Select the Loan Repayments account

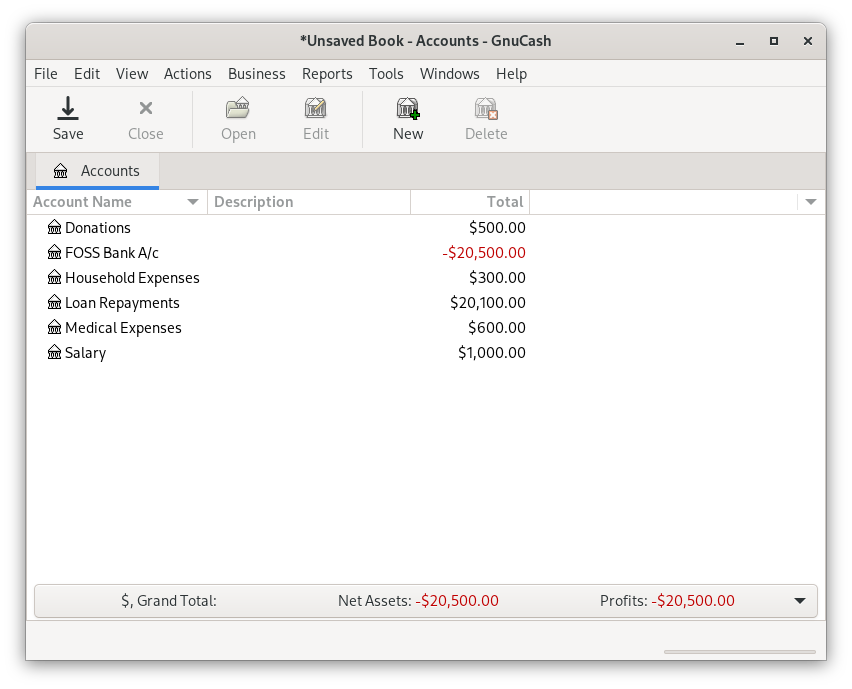(122, 302)
